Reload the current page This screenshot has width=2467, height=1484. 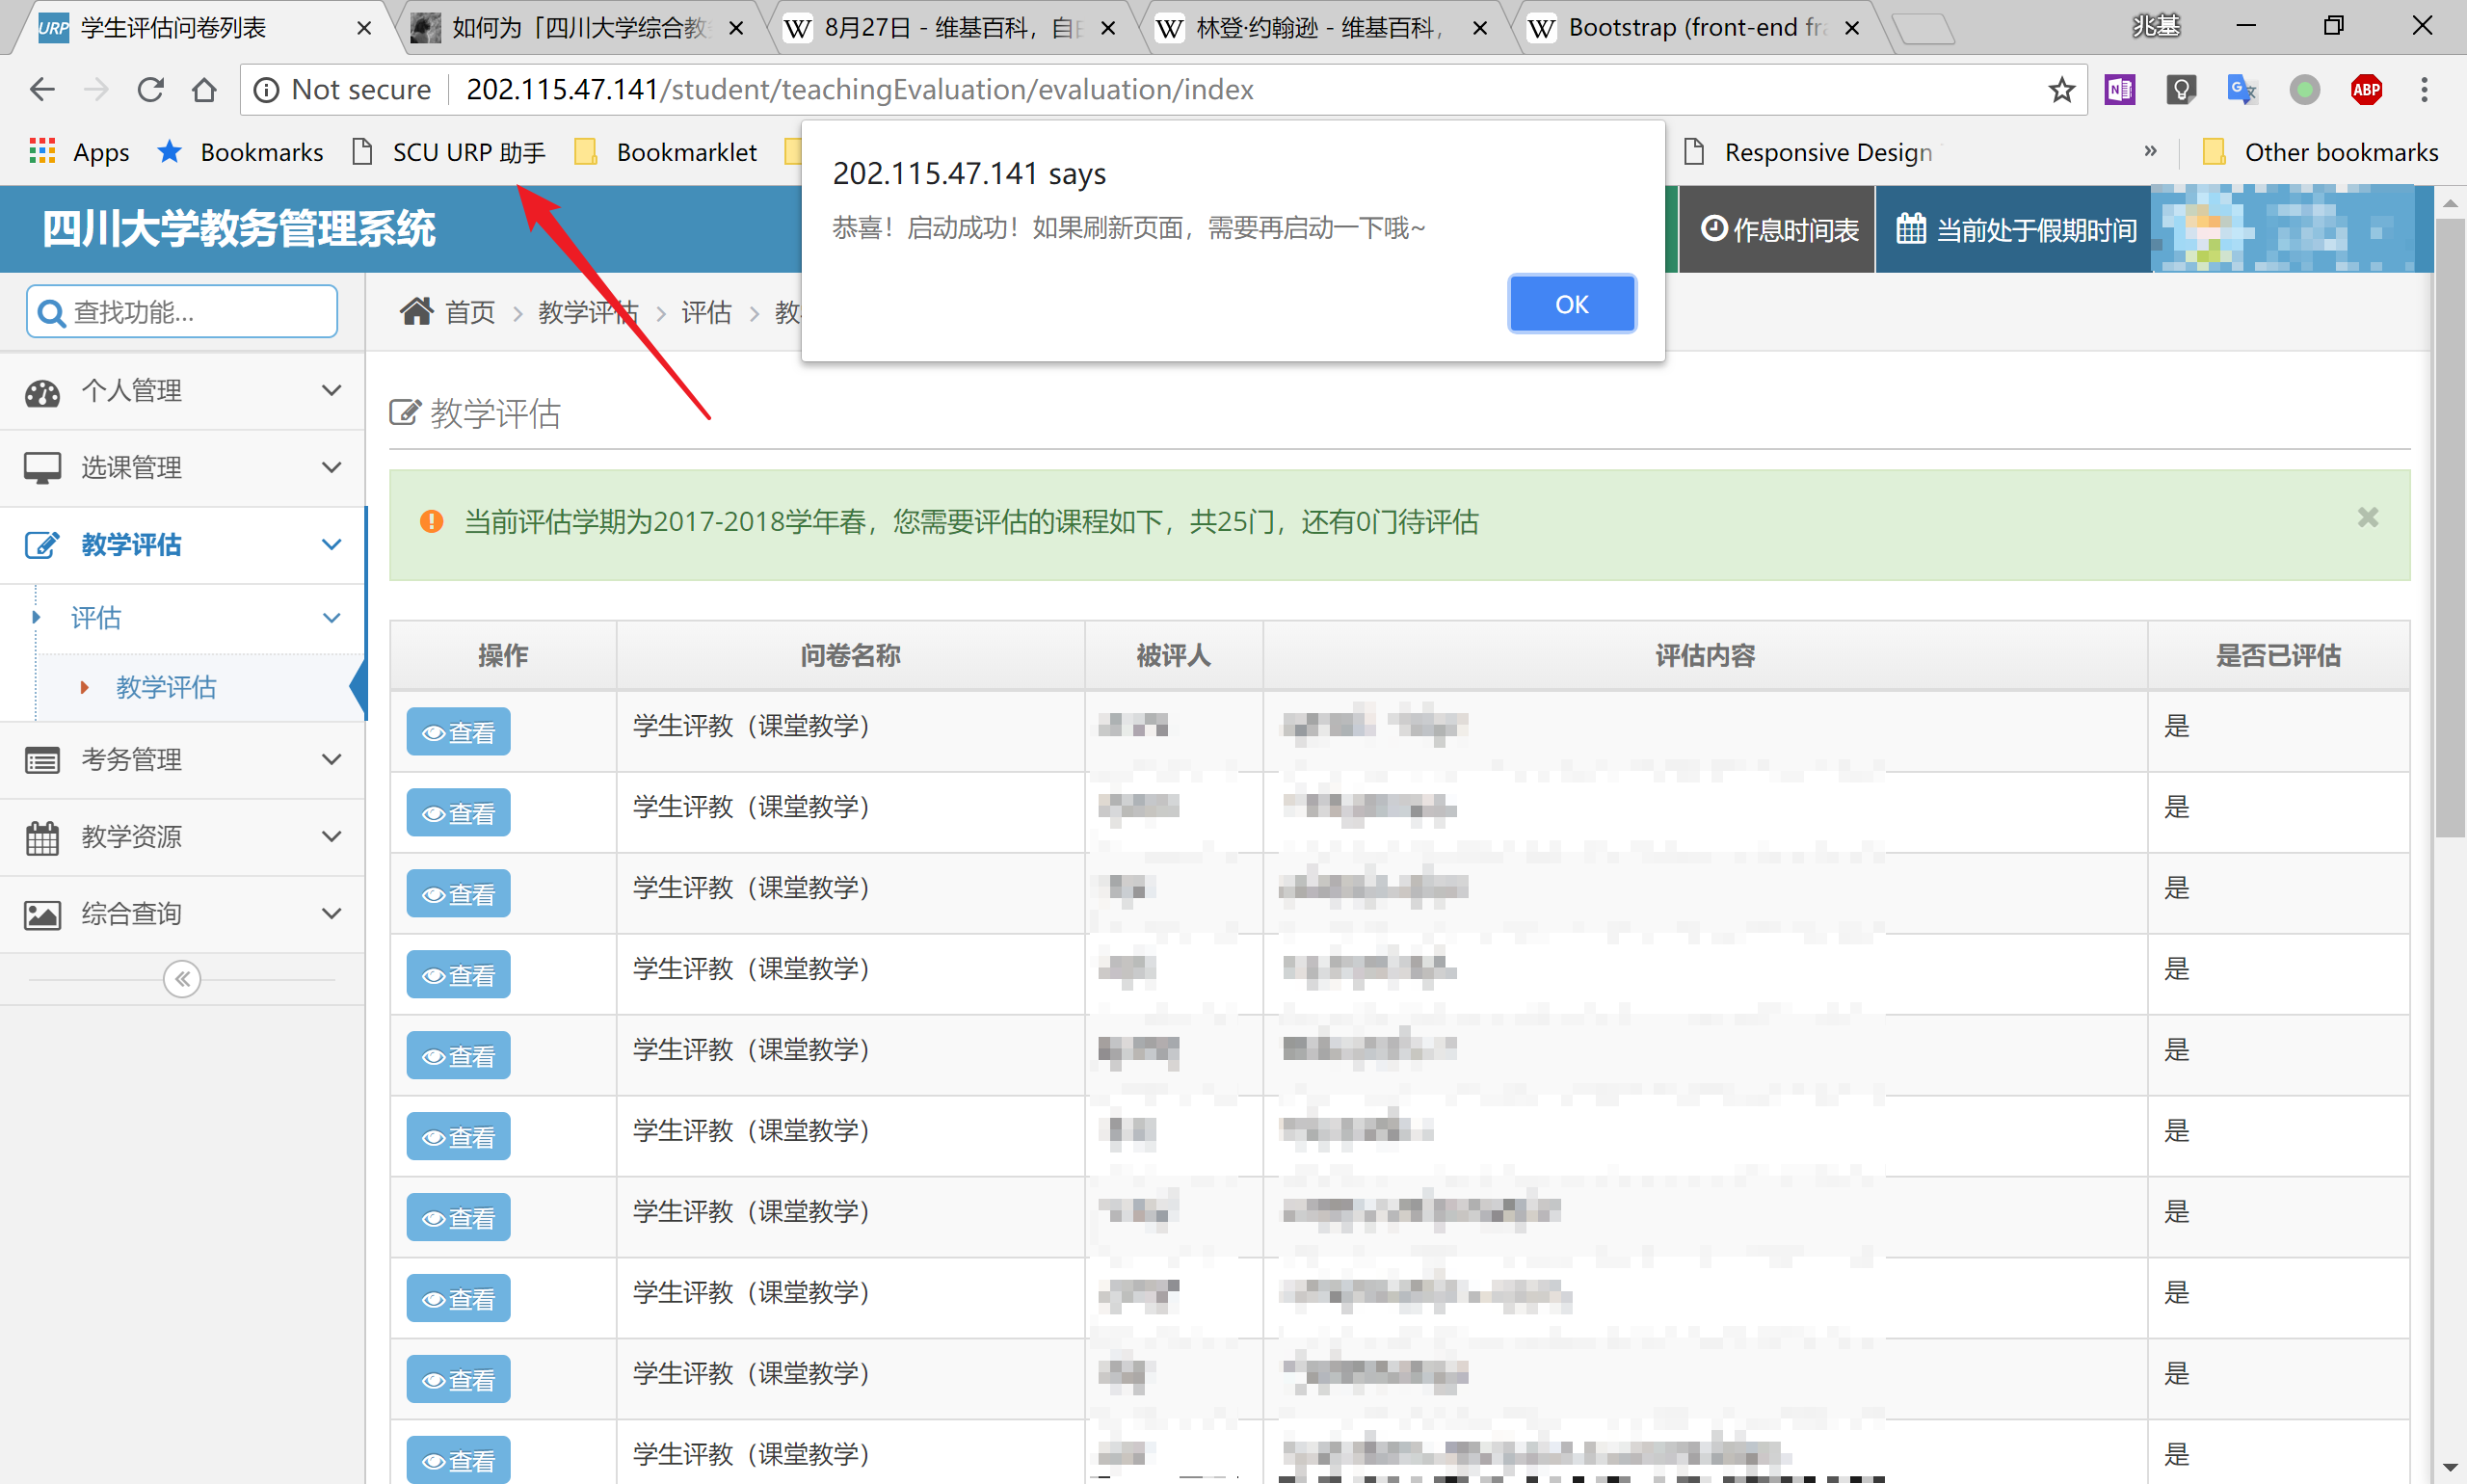pos(150,89)
